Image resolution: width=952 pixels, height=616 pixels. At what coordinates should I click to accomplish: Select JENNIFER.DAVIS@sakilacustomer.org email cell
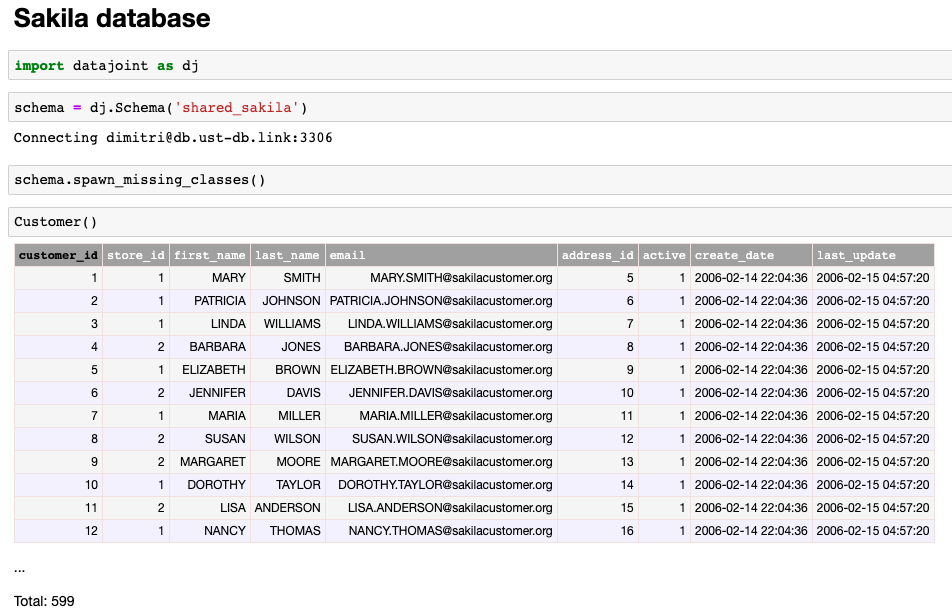tap(441, 393)
